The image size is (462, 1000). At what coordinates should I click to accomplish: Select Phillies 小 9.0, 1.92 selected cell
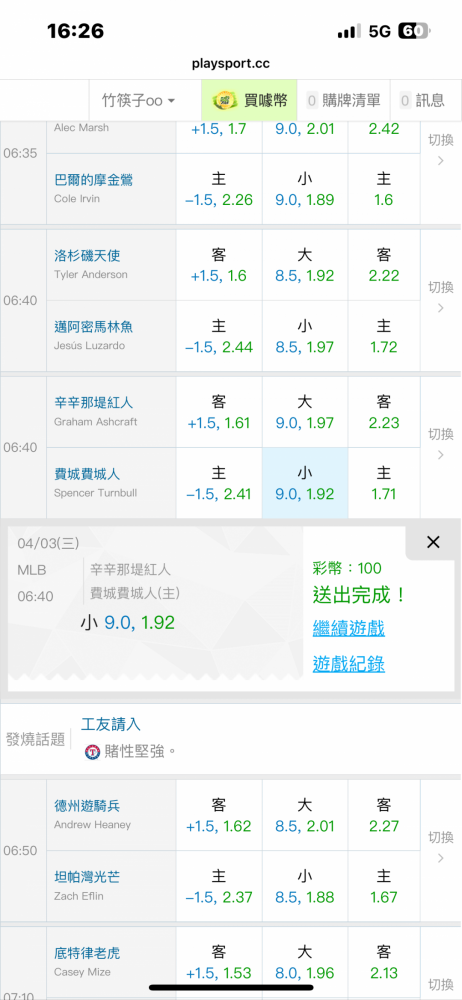coord(305,483)
